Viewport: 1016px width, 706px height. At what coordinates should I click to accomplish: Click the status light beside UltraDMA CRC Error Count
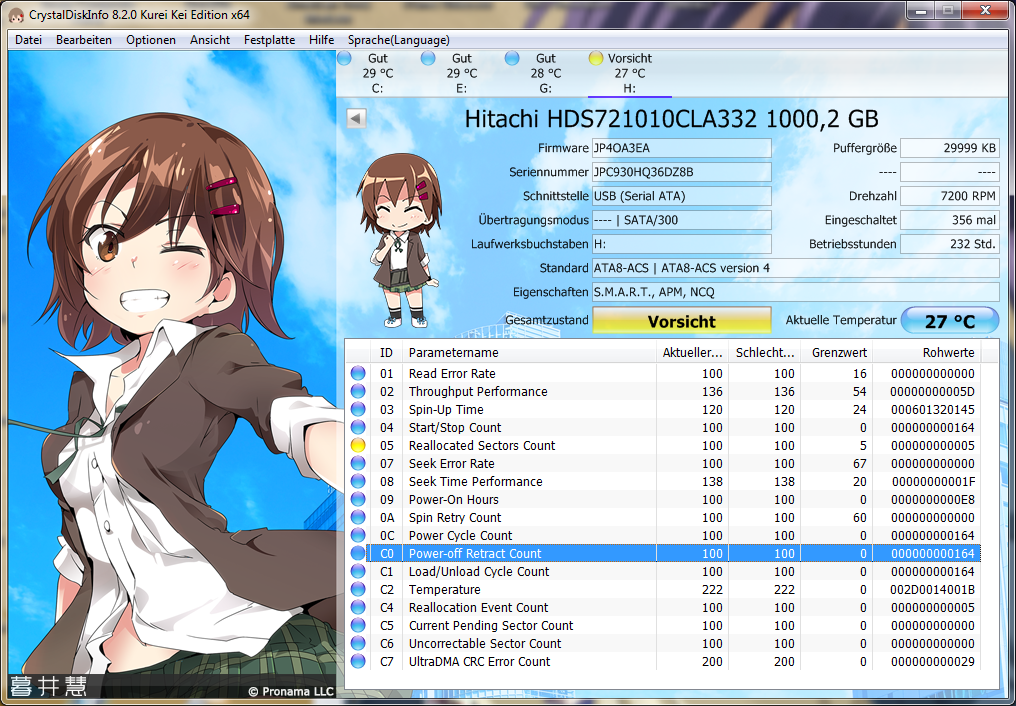(x=357, y=661)
